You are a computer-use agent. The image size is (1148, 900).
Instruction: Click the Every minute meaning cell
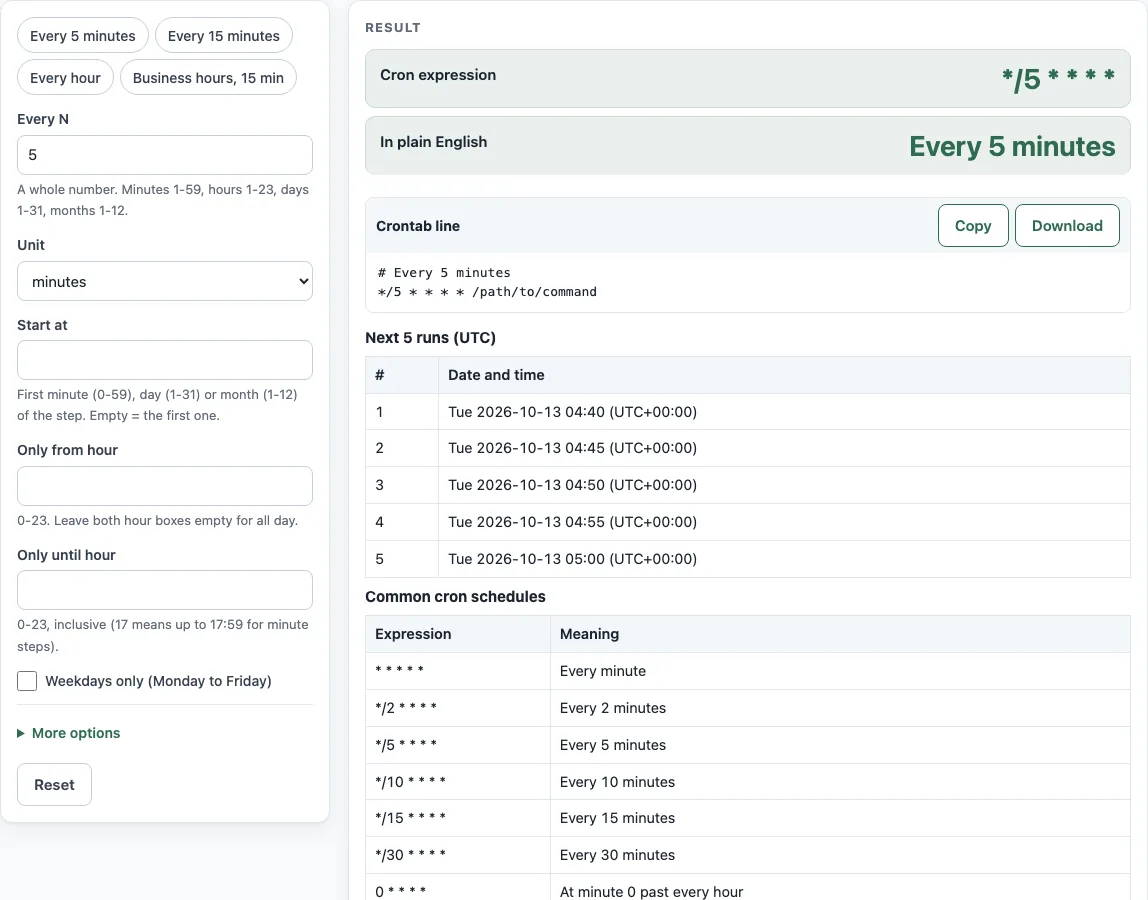pos(840,671)
